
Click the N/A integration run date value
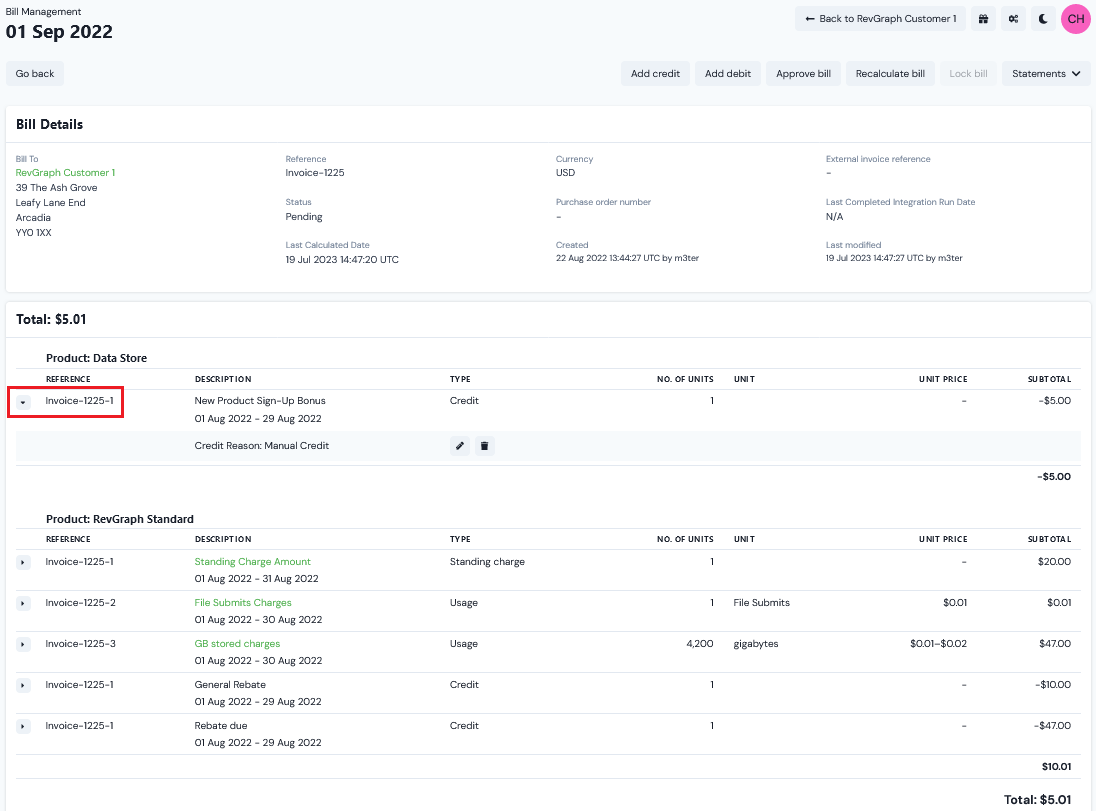835,217
